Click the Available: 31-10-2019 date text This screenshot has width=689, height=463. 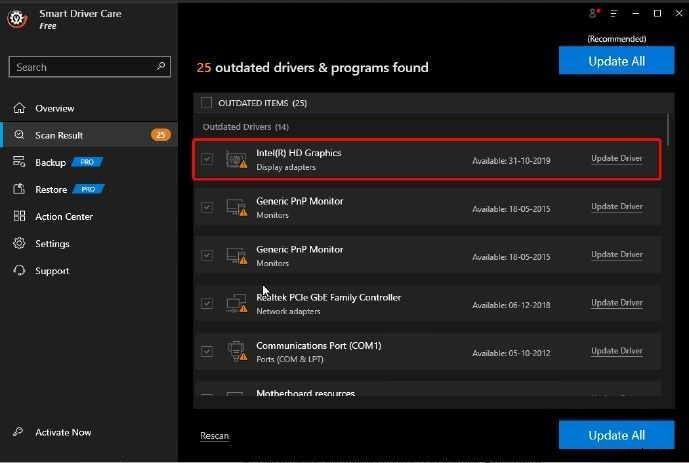coord(511,161)
